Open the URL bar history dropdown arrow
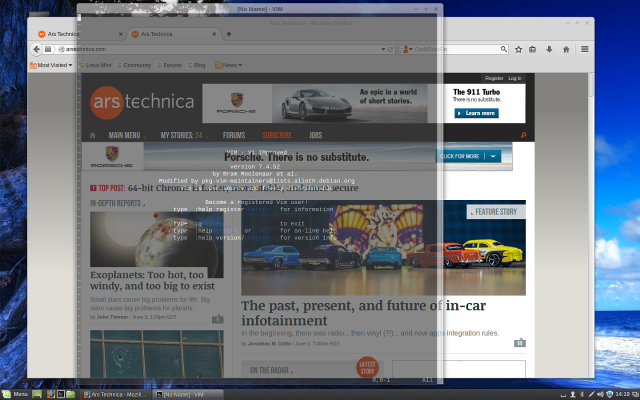Screen dimensions: 640x400 (x=383, y=49)
